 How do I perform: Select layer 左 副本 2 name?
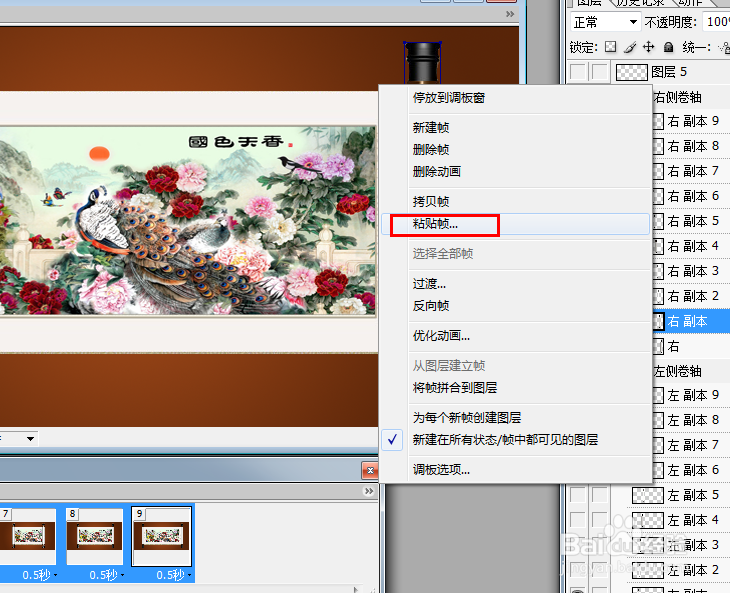point(693,570)
